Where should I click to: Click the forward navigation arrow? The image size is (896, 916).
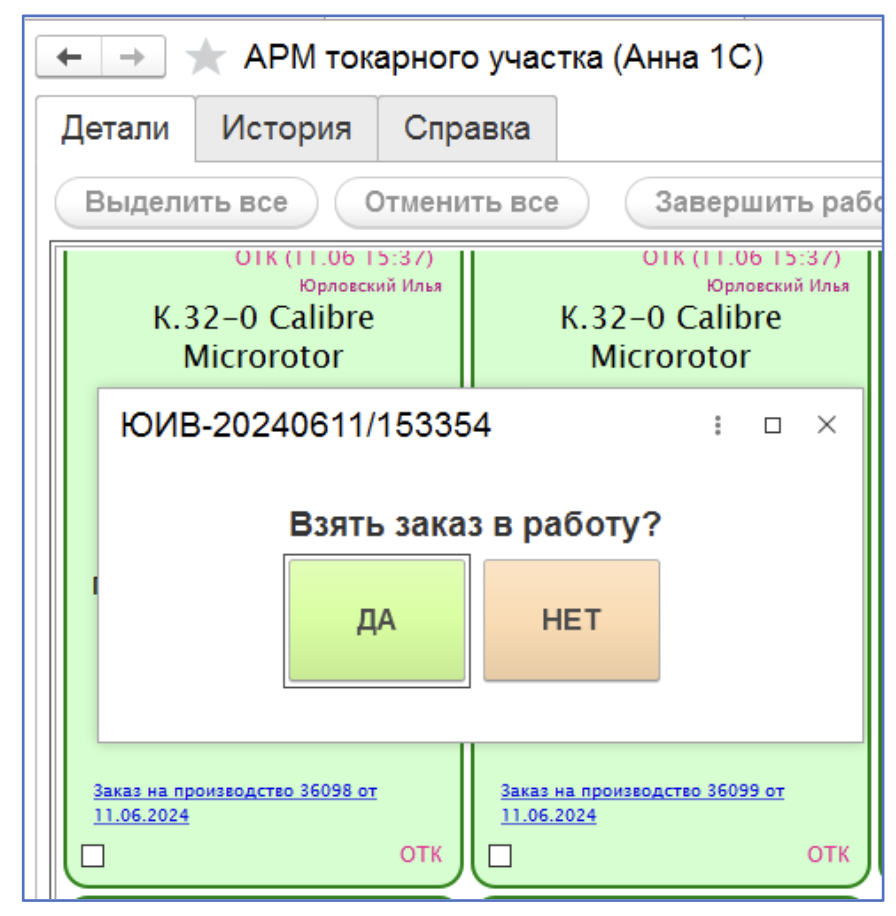click(134, 58)
